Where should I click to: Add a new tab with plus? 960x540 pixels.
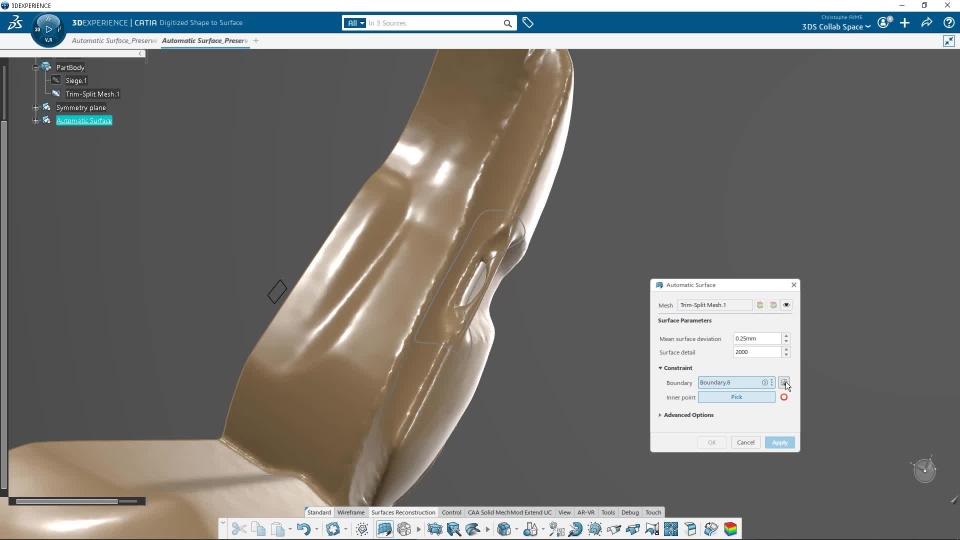tap(256, 40)
